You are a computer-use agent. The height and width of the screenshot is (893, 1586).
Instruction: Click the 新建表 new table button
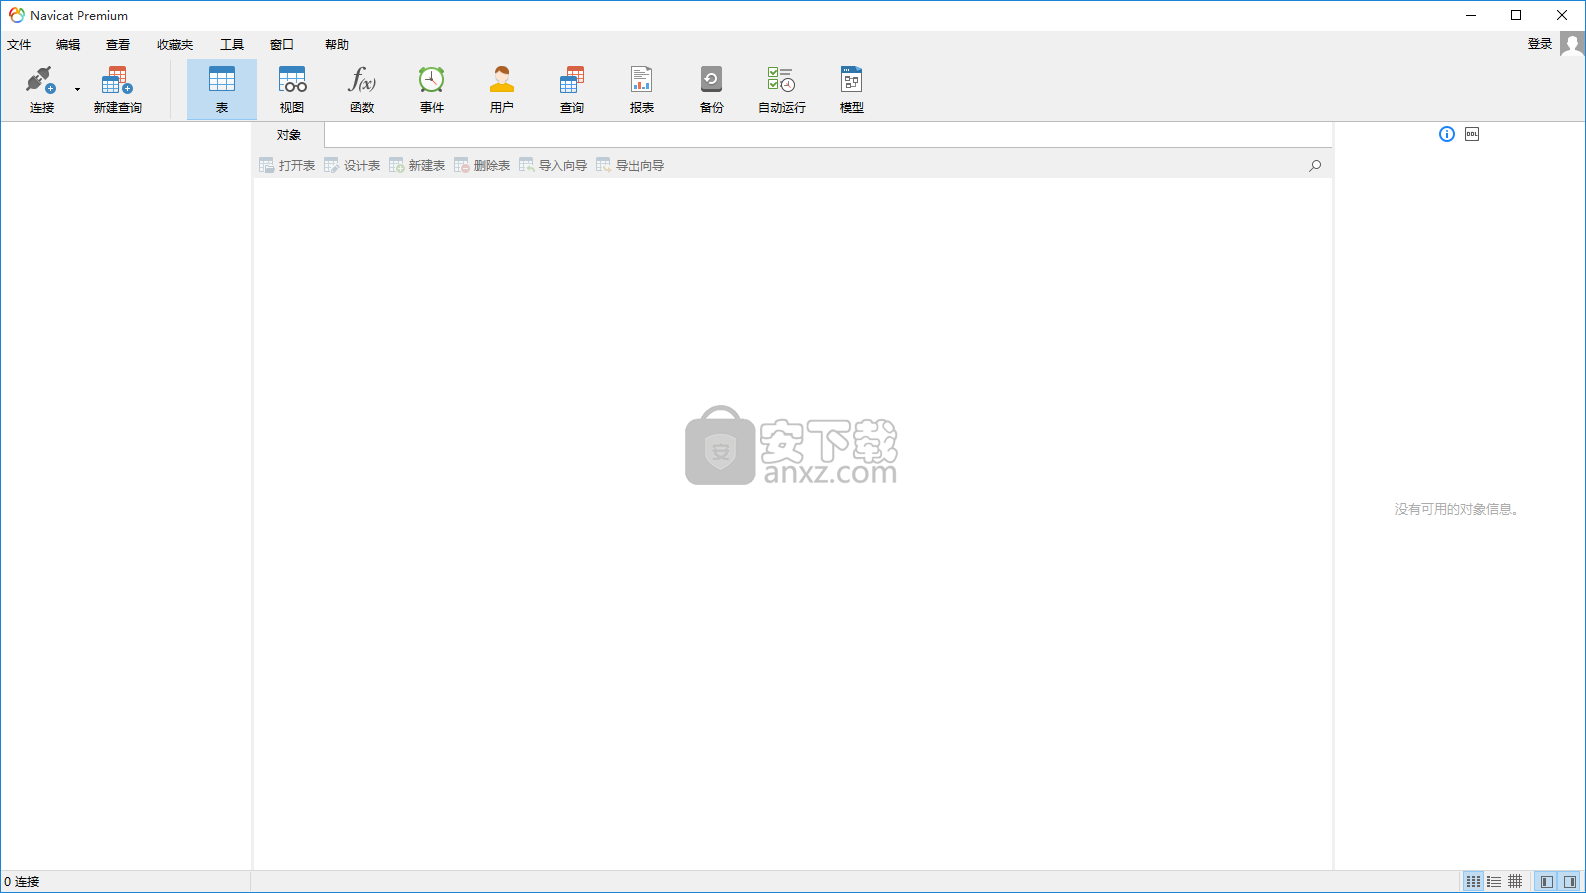tap(417, 166)
